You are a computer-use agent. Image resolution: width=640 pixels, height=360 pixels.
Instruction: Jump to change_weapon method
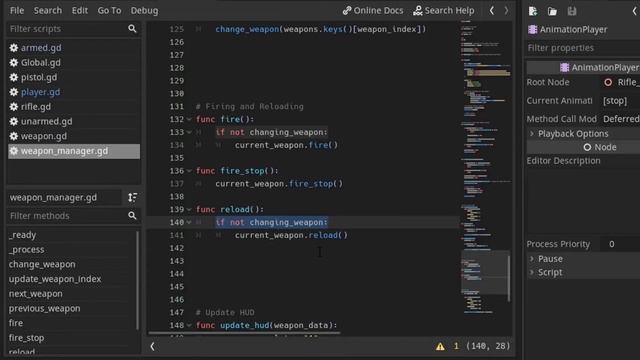click(42, 264)
